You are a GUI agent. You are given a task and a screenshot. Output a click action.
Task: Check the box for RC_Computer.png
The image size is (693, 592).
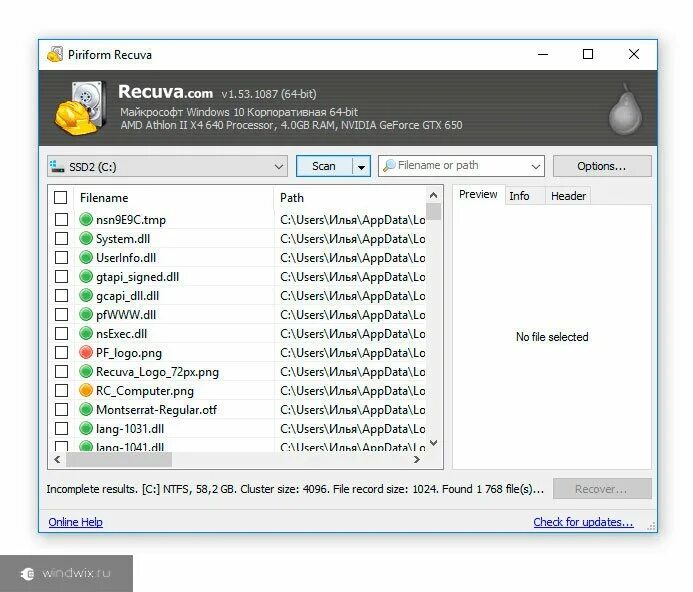point(61,390)
